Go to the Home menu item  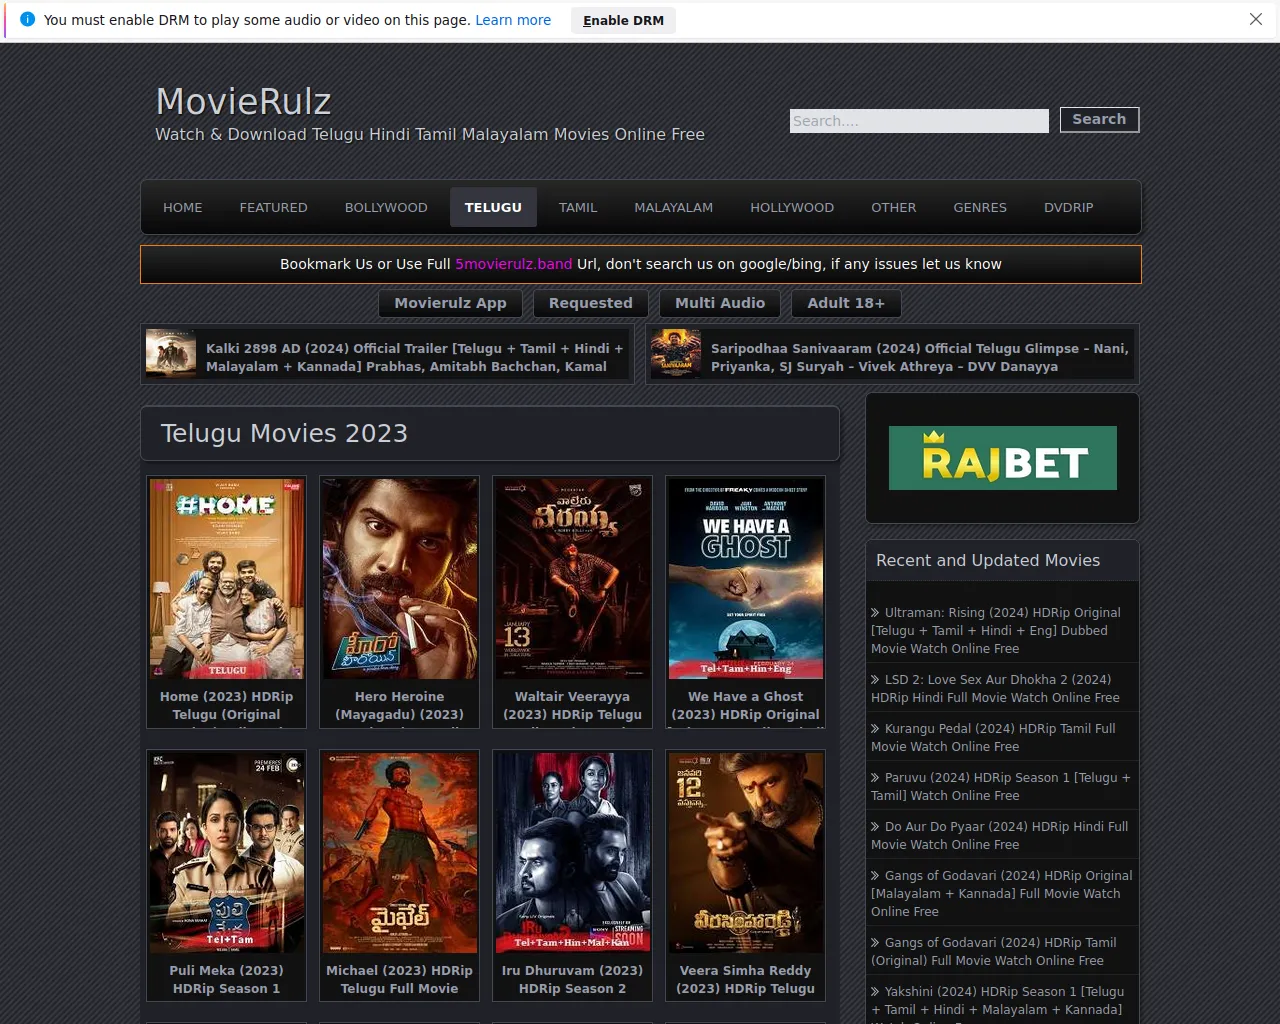pos(183,207)
